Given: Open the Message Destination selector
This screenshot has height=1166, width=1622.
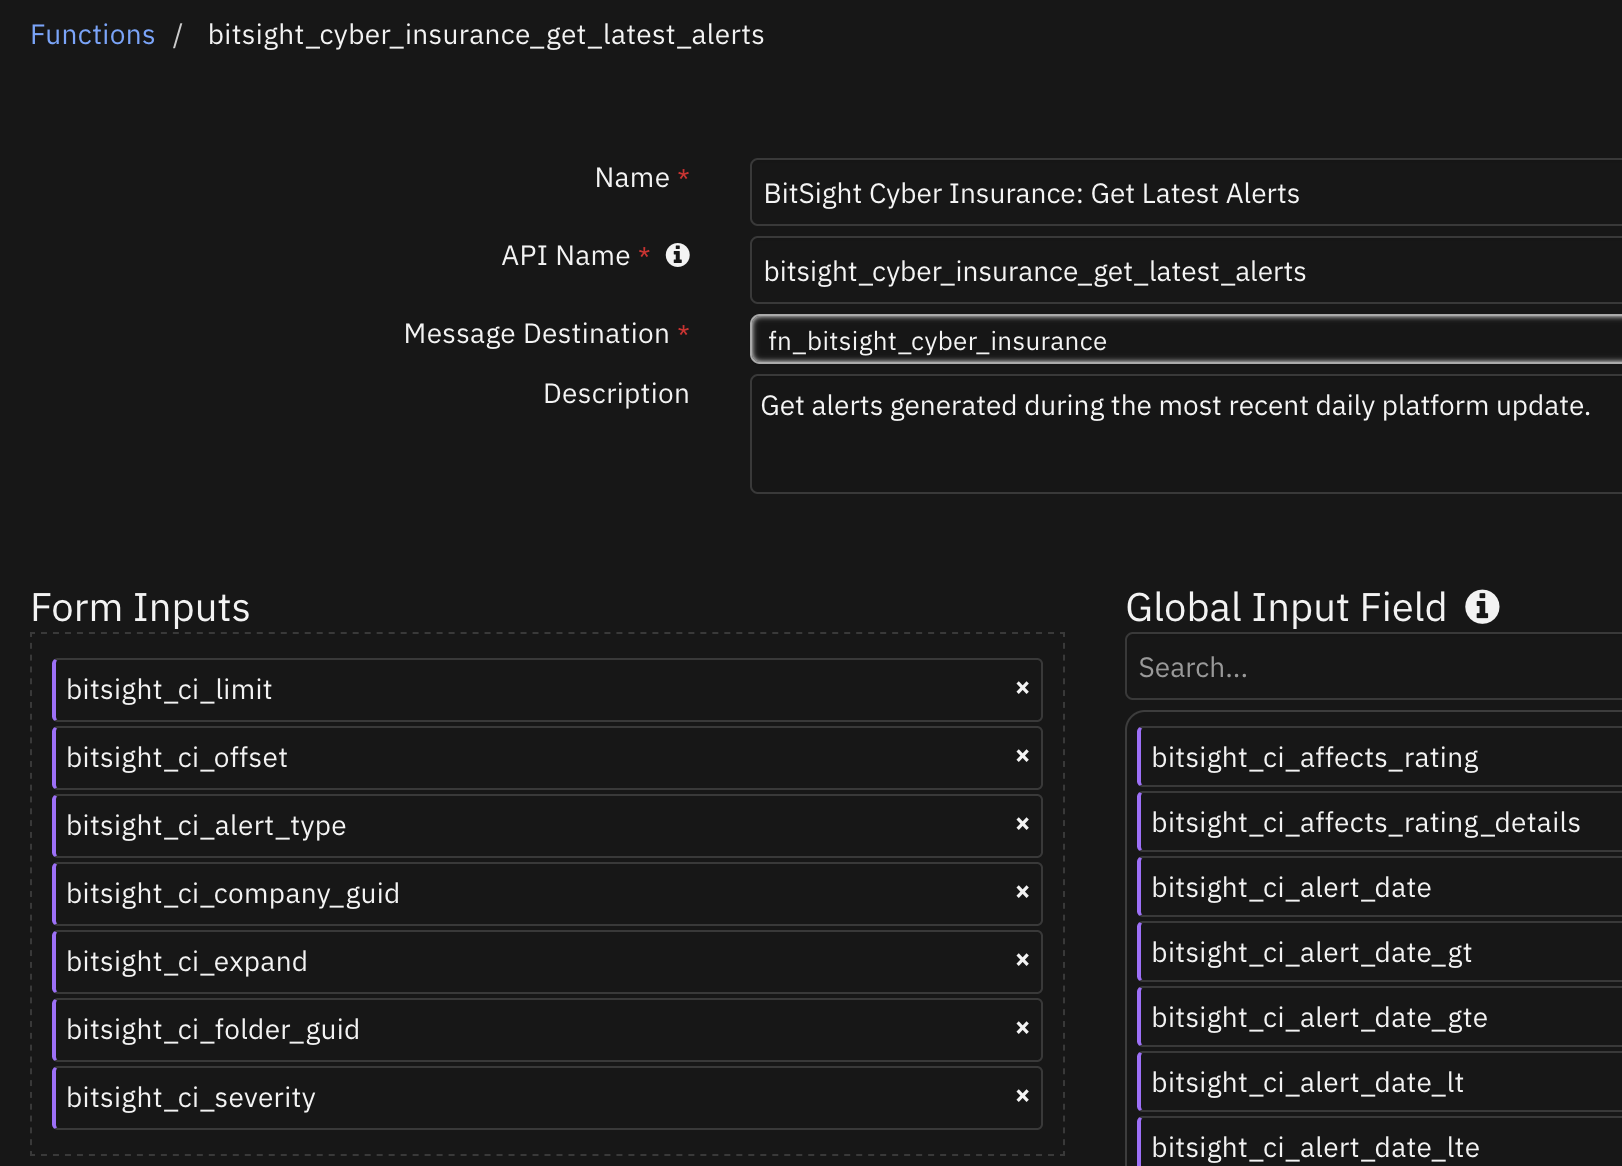Looking at the screenshot, I should click(1186, 340).
